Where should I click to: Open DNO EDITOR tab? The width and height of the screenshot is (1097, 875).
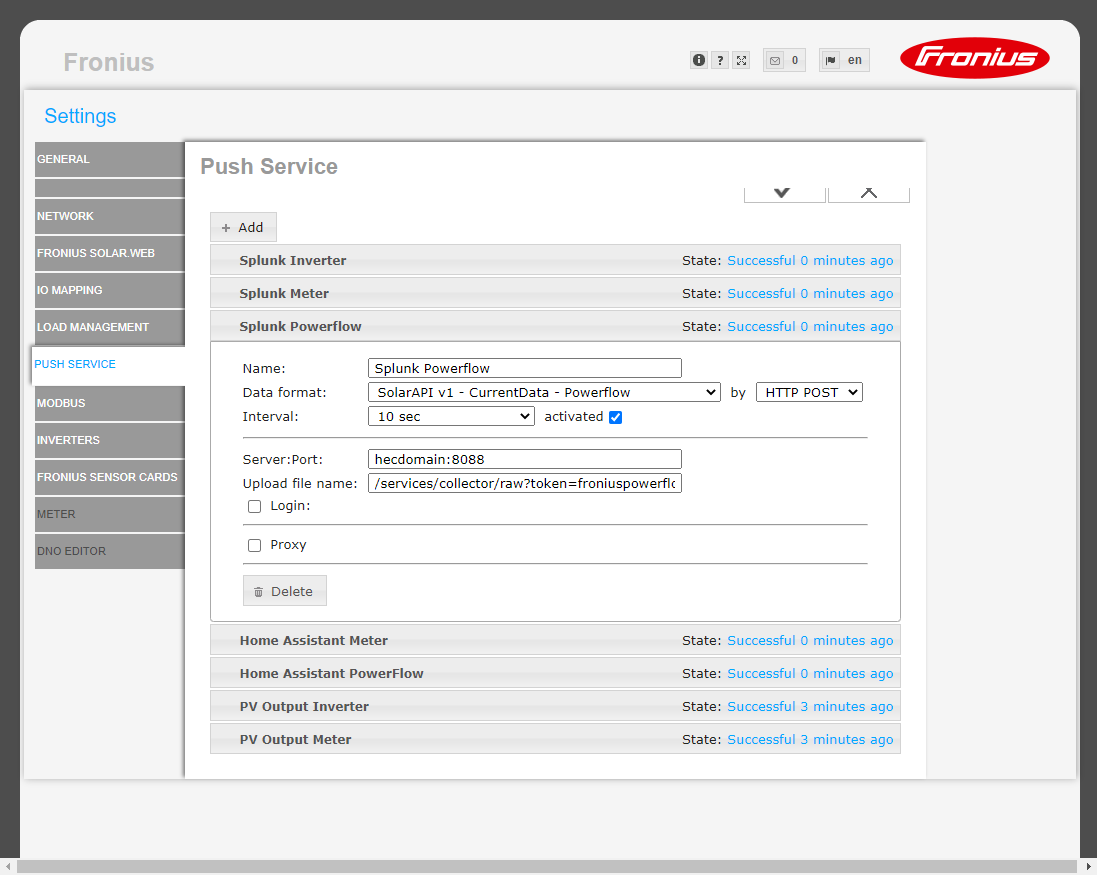[x=110, y=551]
